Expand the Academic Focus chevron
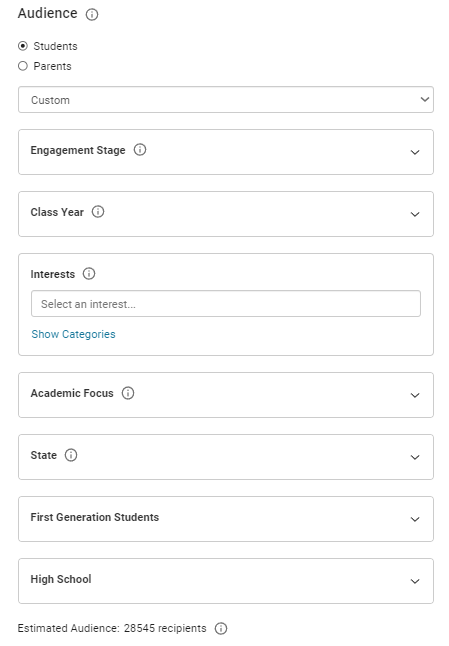The width and height of the screenshot is (449, 646). click(415, 395)
